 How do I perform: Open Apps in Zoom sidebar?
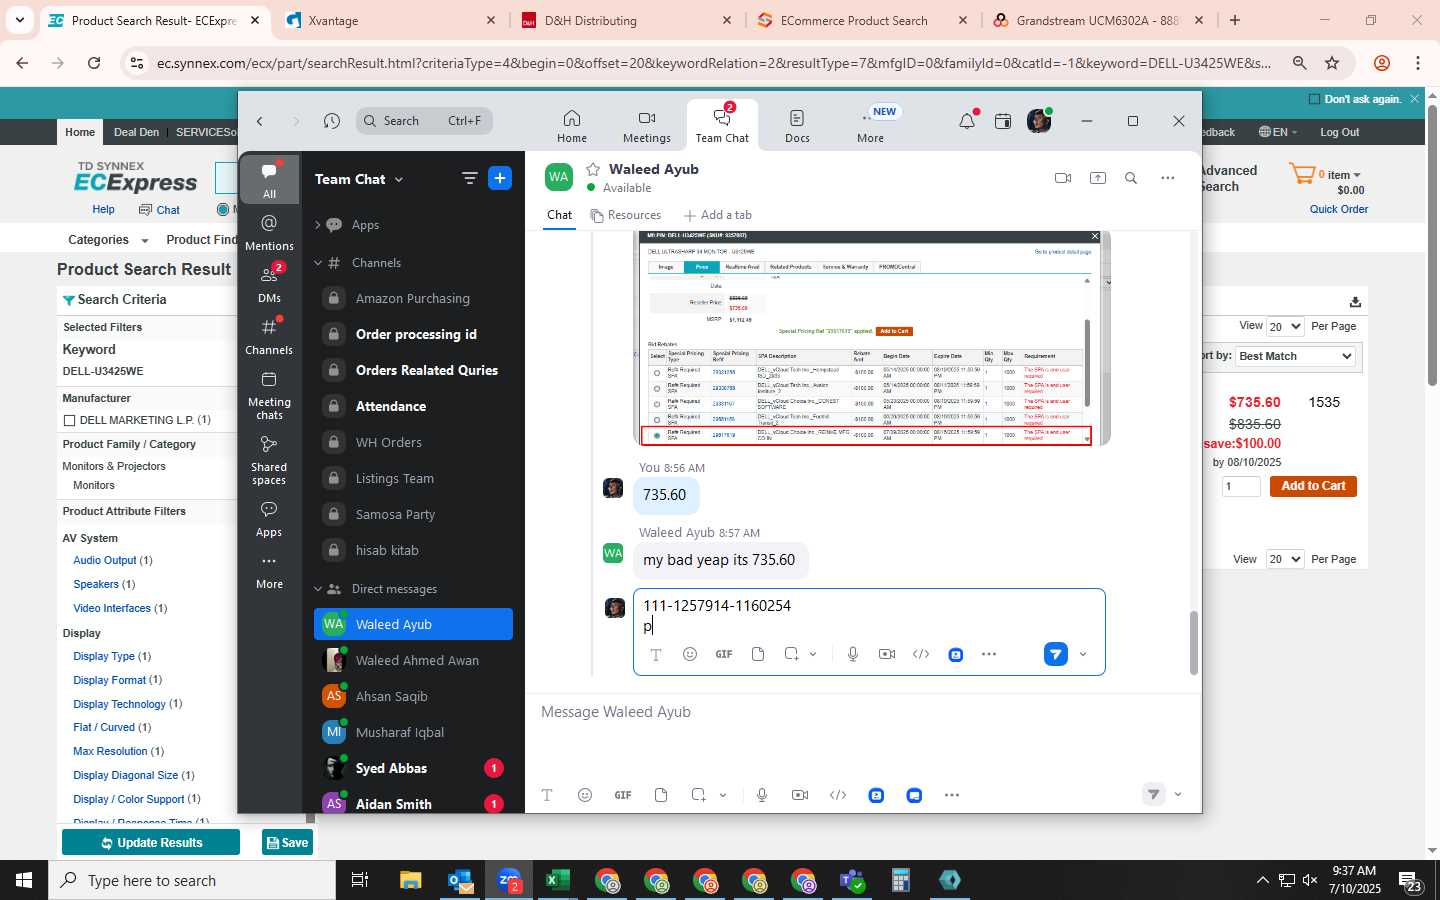(269, 519)
